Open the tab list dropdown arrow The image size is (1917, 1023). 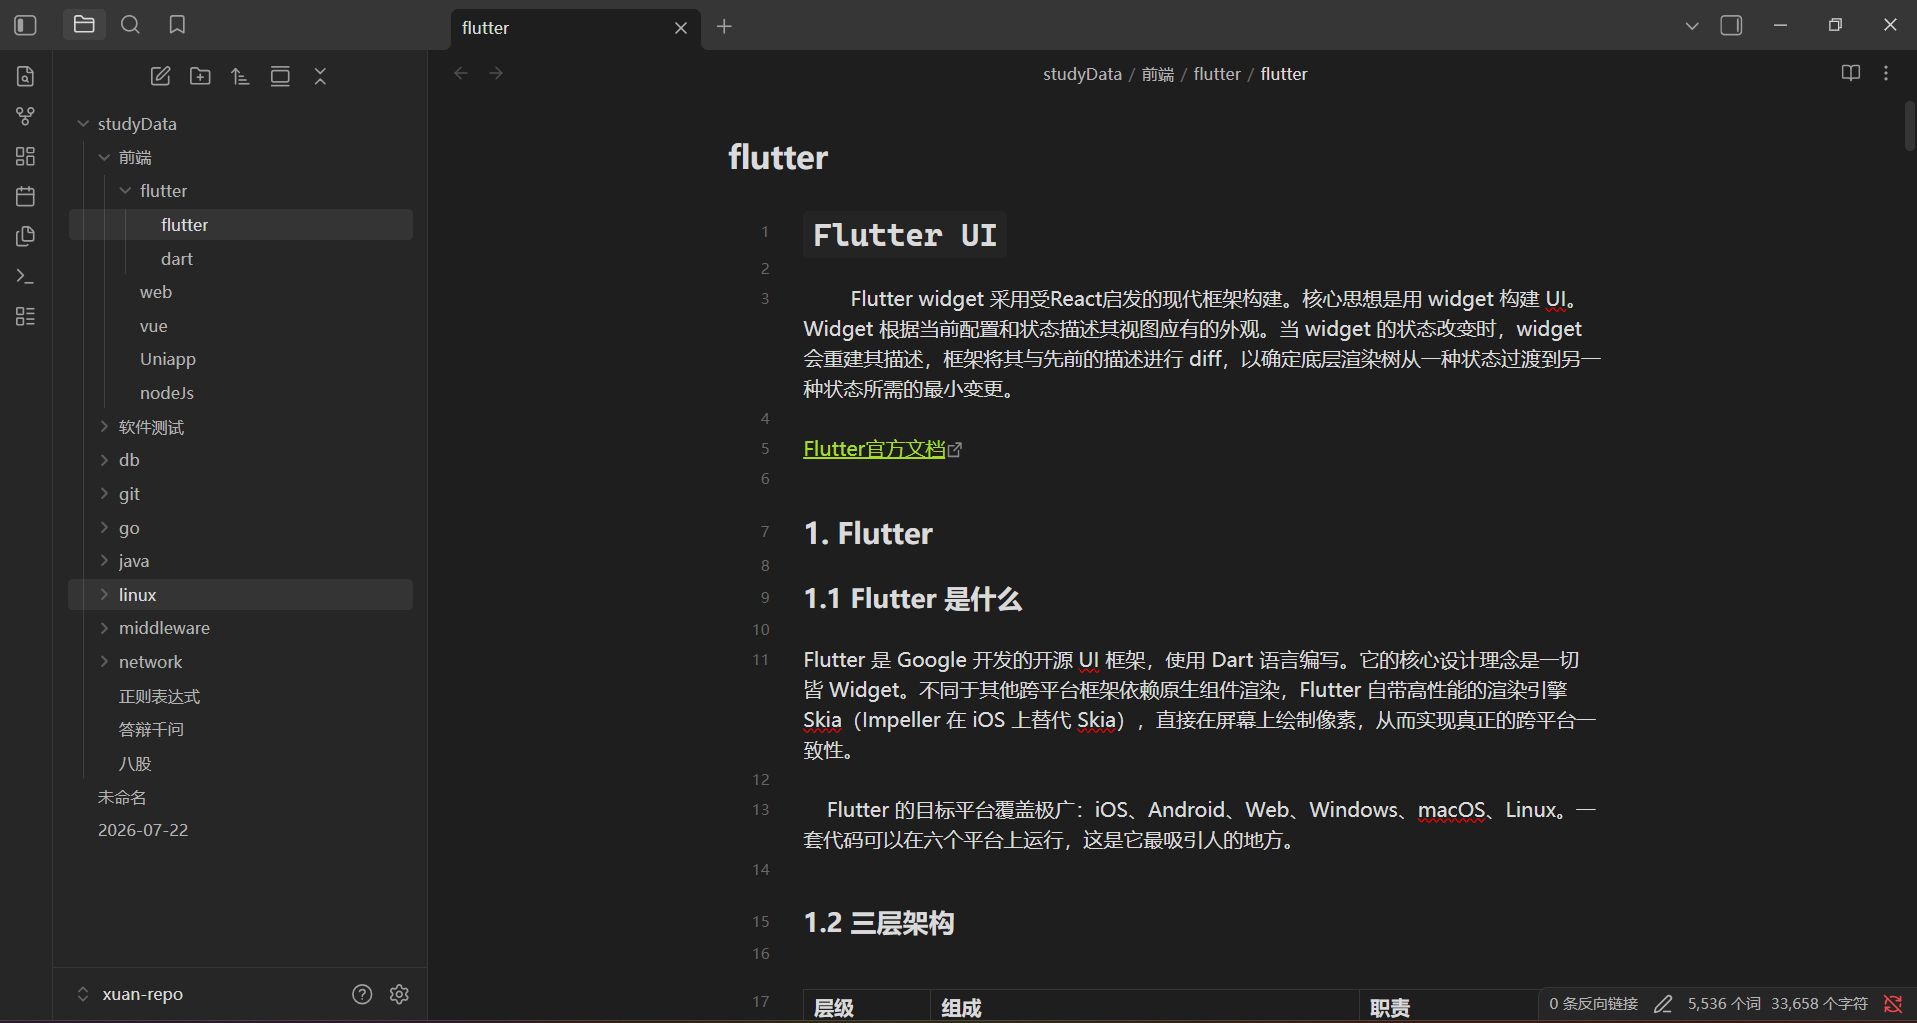point(1692,26)
